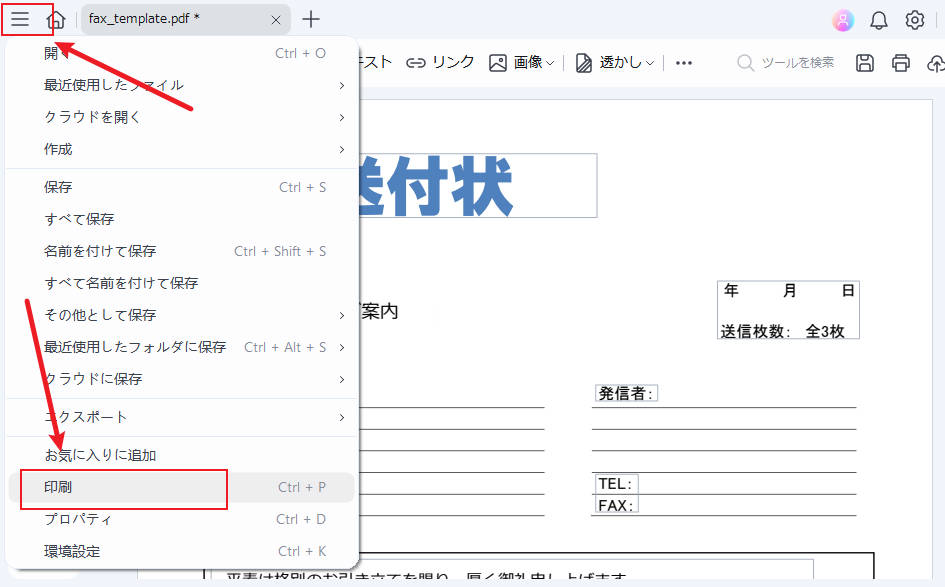Click the printer icon on the toolbar

900,62
